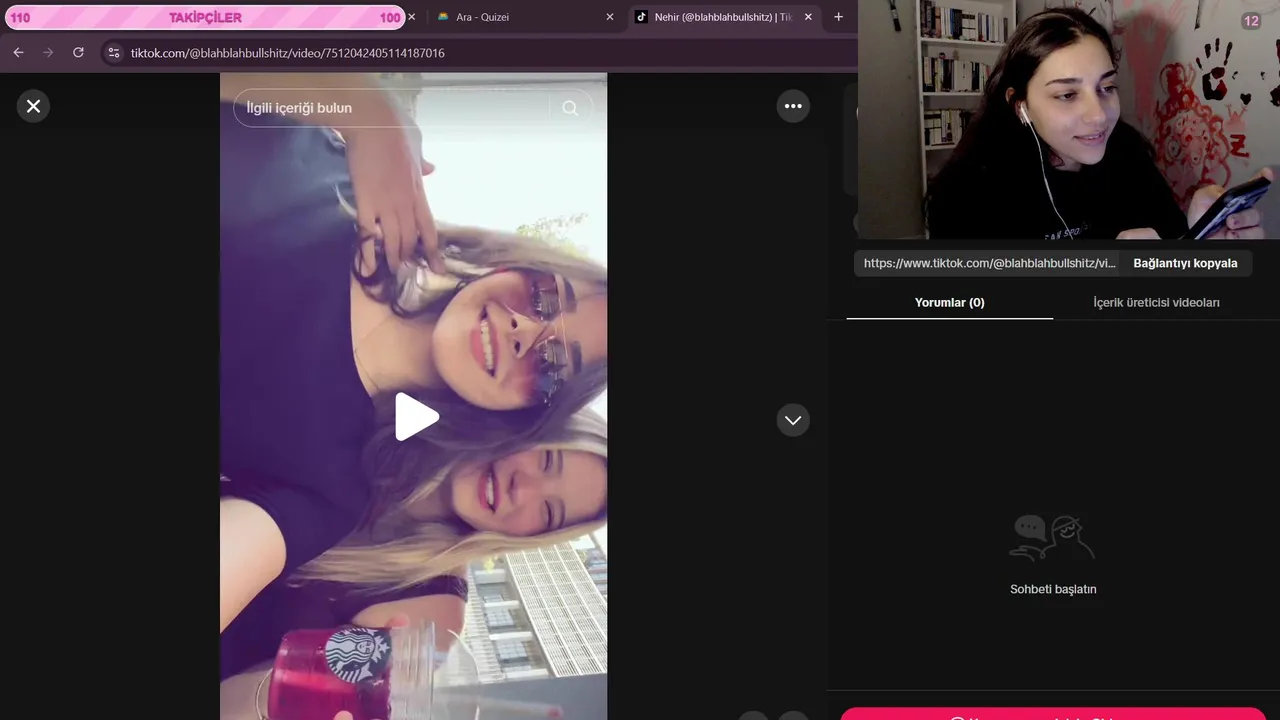Open site information icon in address bar
1280x720 pixels.
[114, 53]
